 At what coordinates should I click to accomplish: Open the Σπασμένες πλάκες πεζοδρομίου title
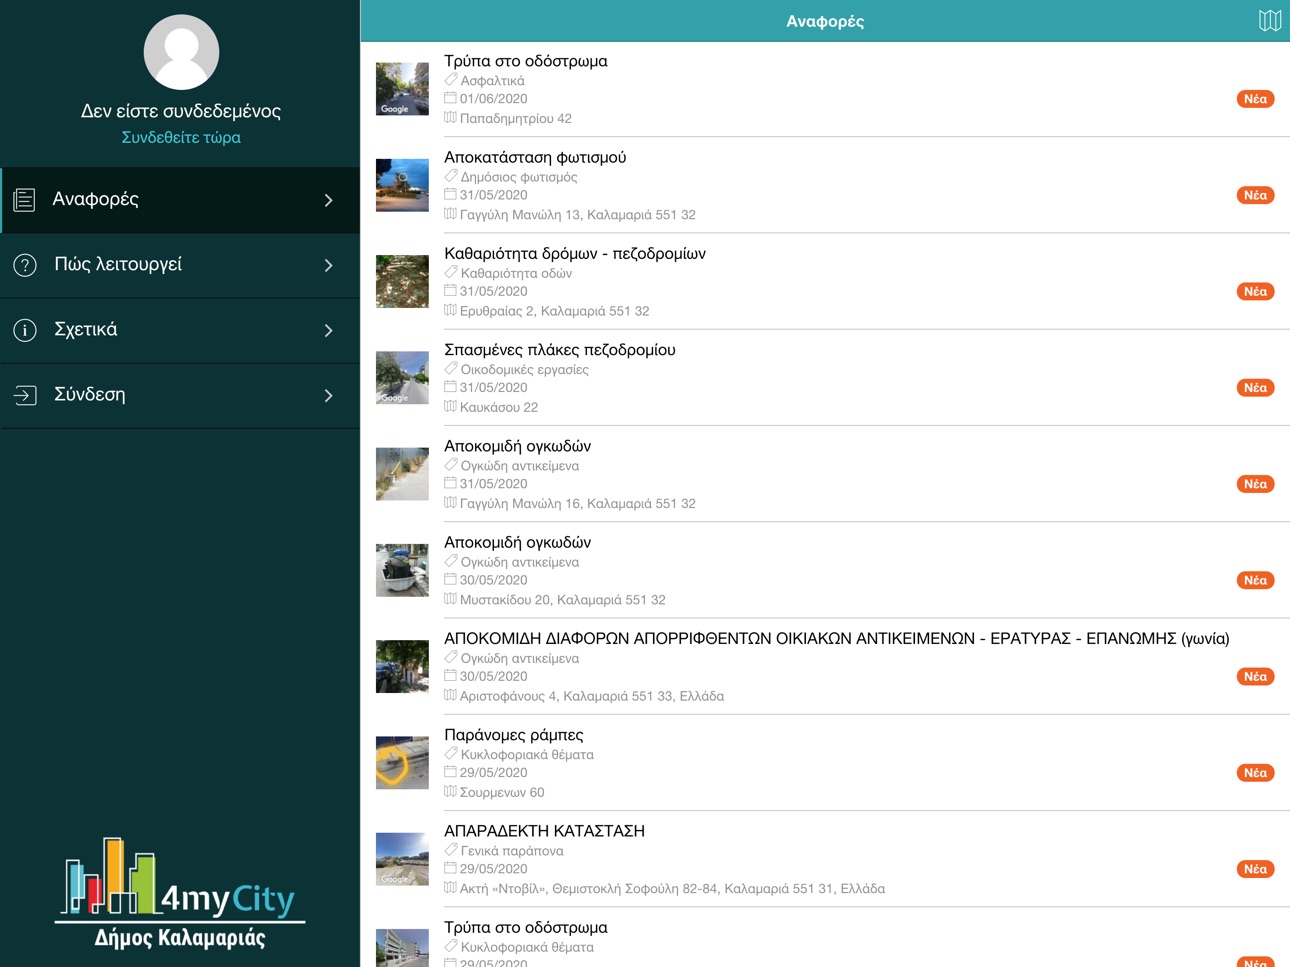[x=560, y=349]
